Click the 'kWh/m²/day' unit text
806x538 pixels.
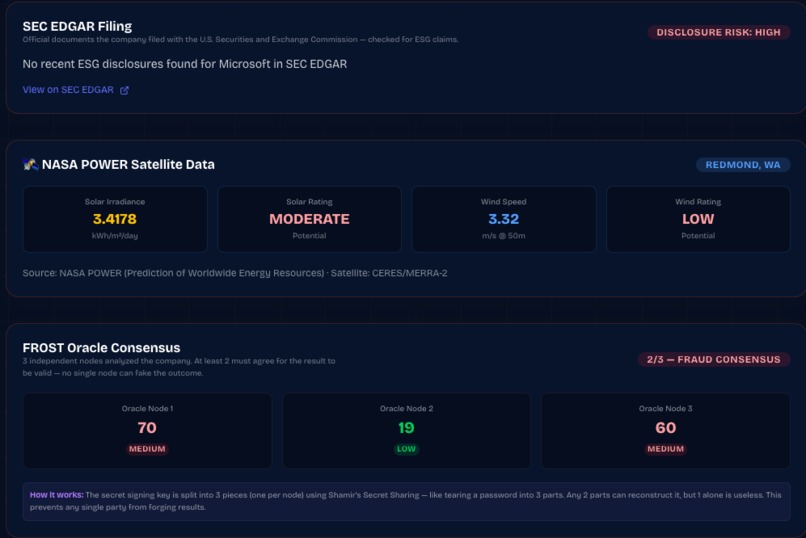click(x=115, y=236)
